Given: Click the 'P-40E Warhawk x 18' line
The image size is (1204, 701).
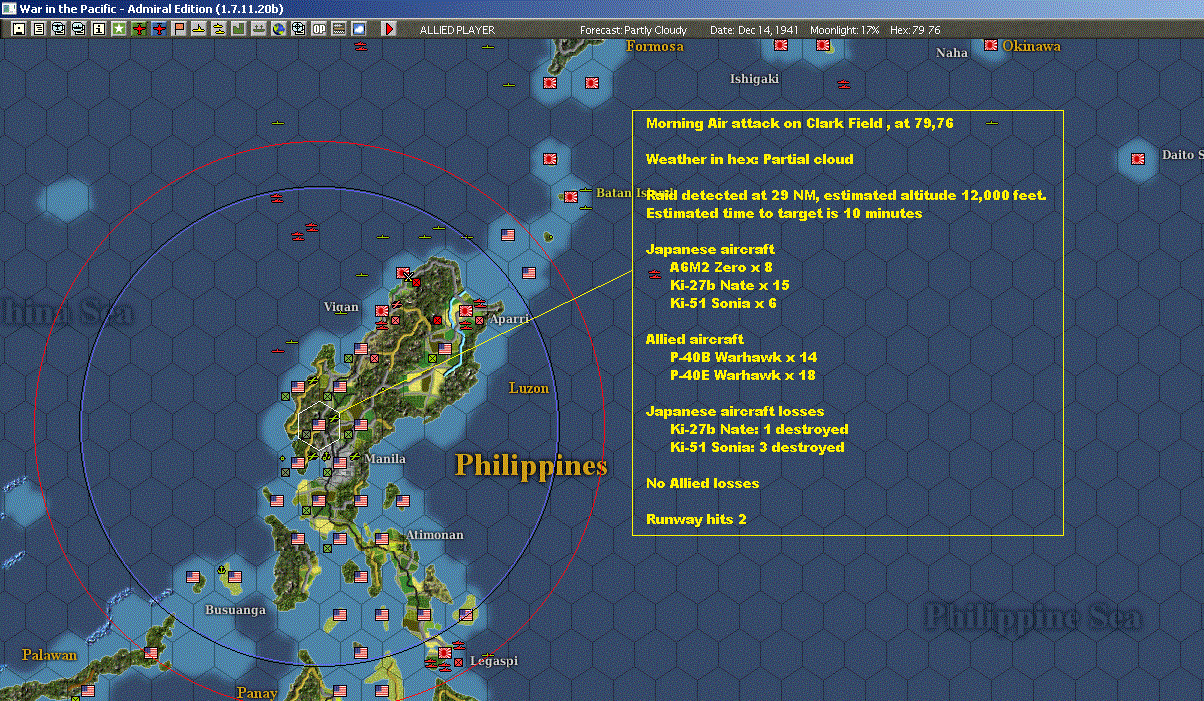Looking at the screenshot, I should (x=743, y=375).
